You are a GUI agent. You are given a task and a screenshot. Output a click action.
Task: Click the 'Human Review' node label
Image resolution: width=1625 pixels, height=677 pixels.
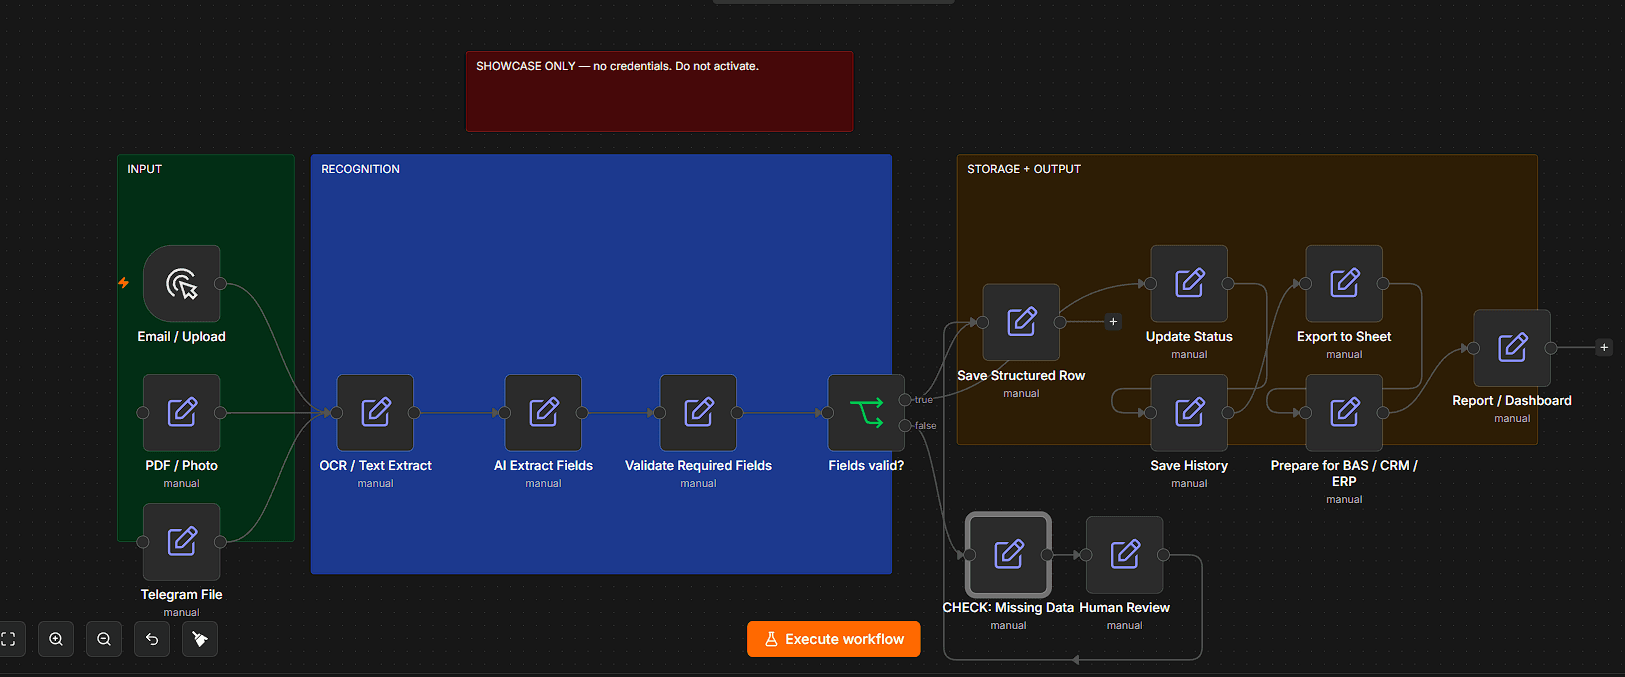click(1124, 608)
